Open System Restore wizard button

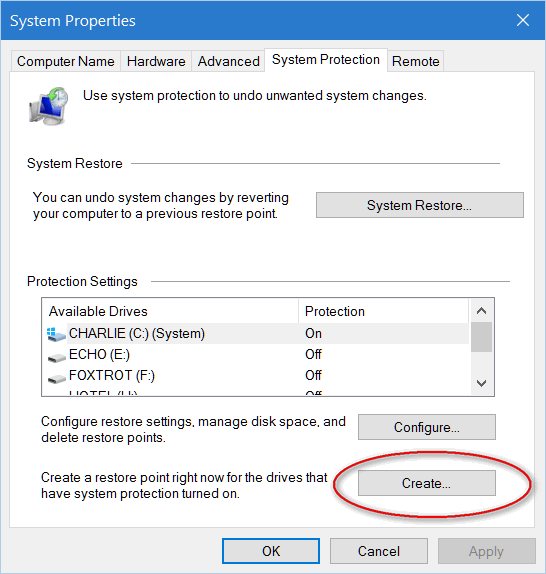420,205
